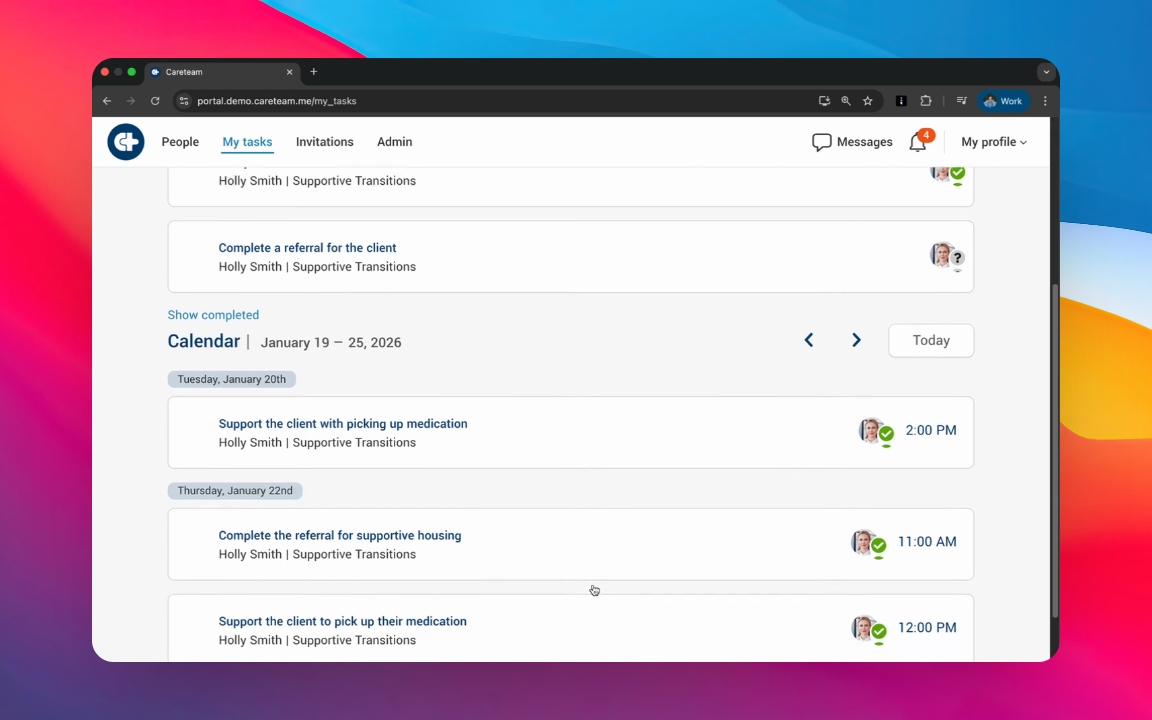1152x720 pixels.
Task: Click the 'Tuesday, January 20th' date label
Action: 231,379
